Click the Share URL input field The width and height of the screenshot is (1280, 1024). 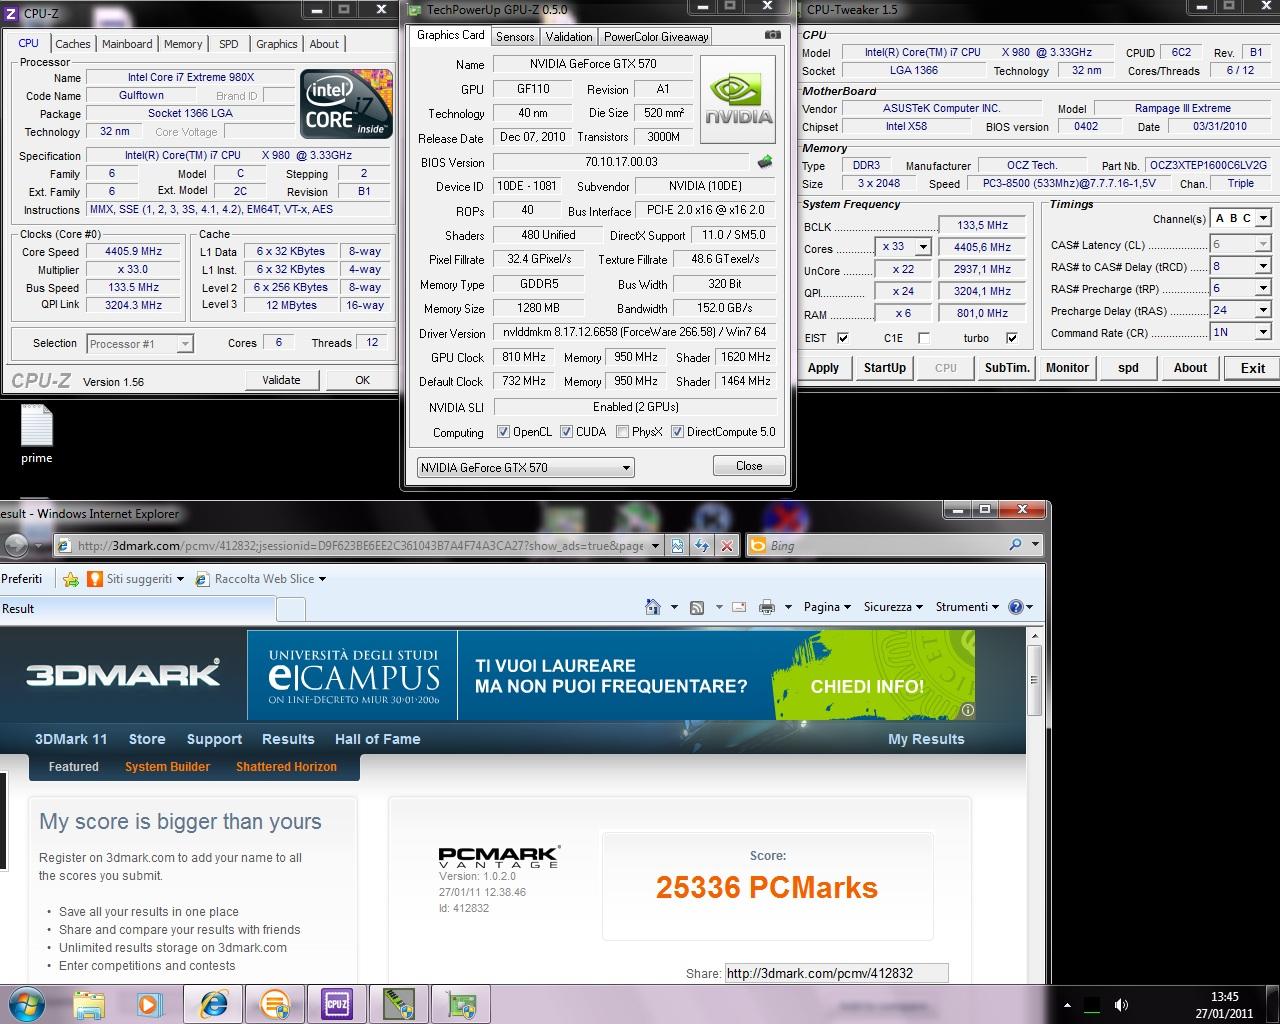(x=836, y=973)
